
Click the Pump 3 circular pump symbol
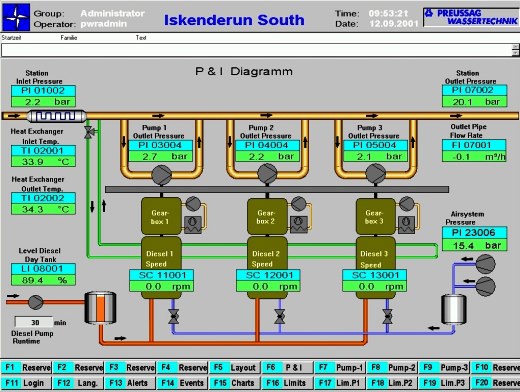click(x=376, y=174)
